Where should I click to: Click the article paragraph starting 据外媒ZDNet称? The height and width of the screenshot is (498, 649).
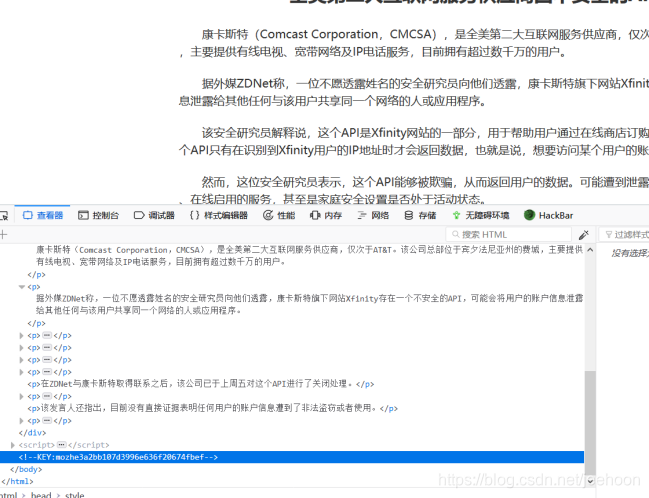pyautogui.click(x=414, y=92)
